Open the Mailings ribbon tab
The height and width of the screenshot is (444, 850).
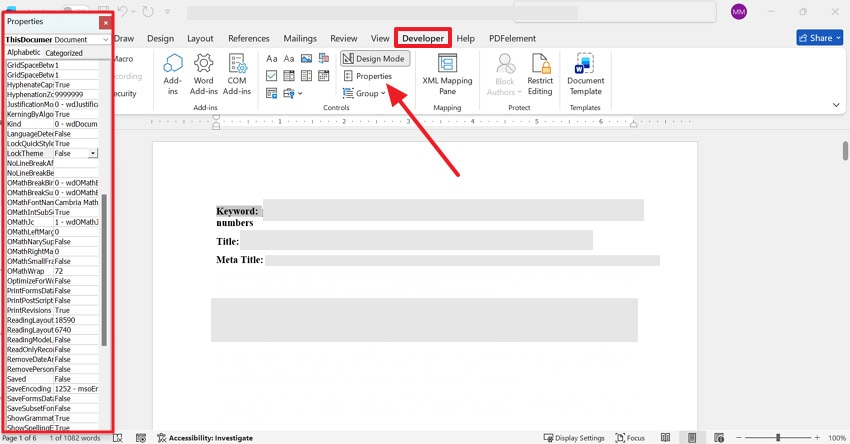pos(300,38)
